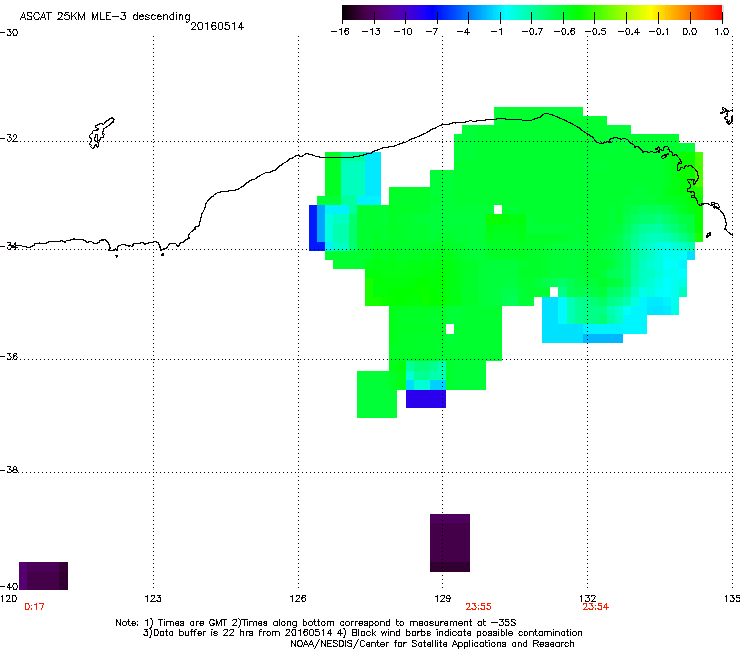Click the "-1" color bar label
The width and height of the screenshot is (740, 650).
click(496, 32)
